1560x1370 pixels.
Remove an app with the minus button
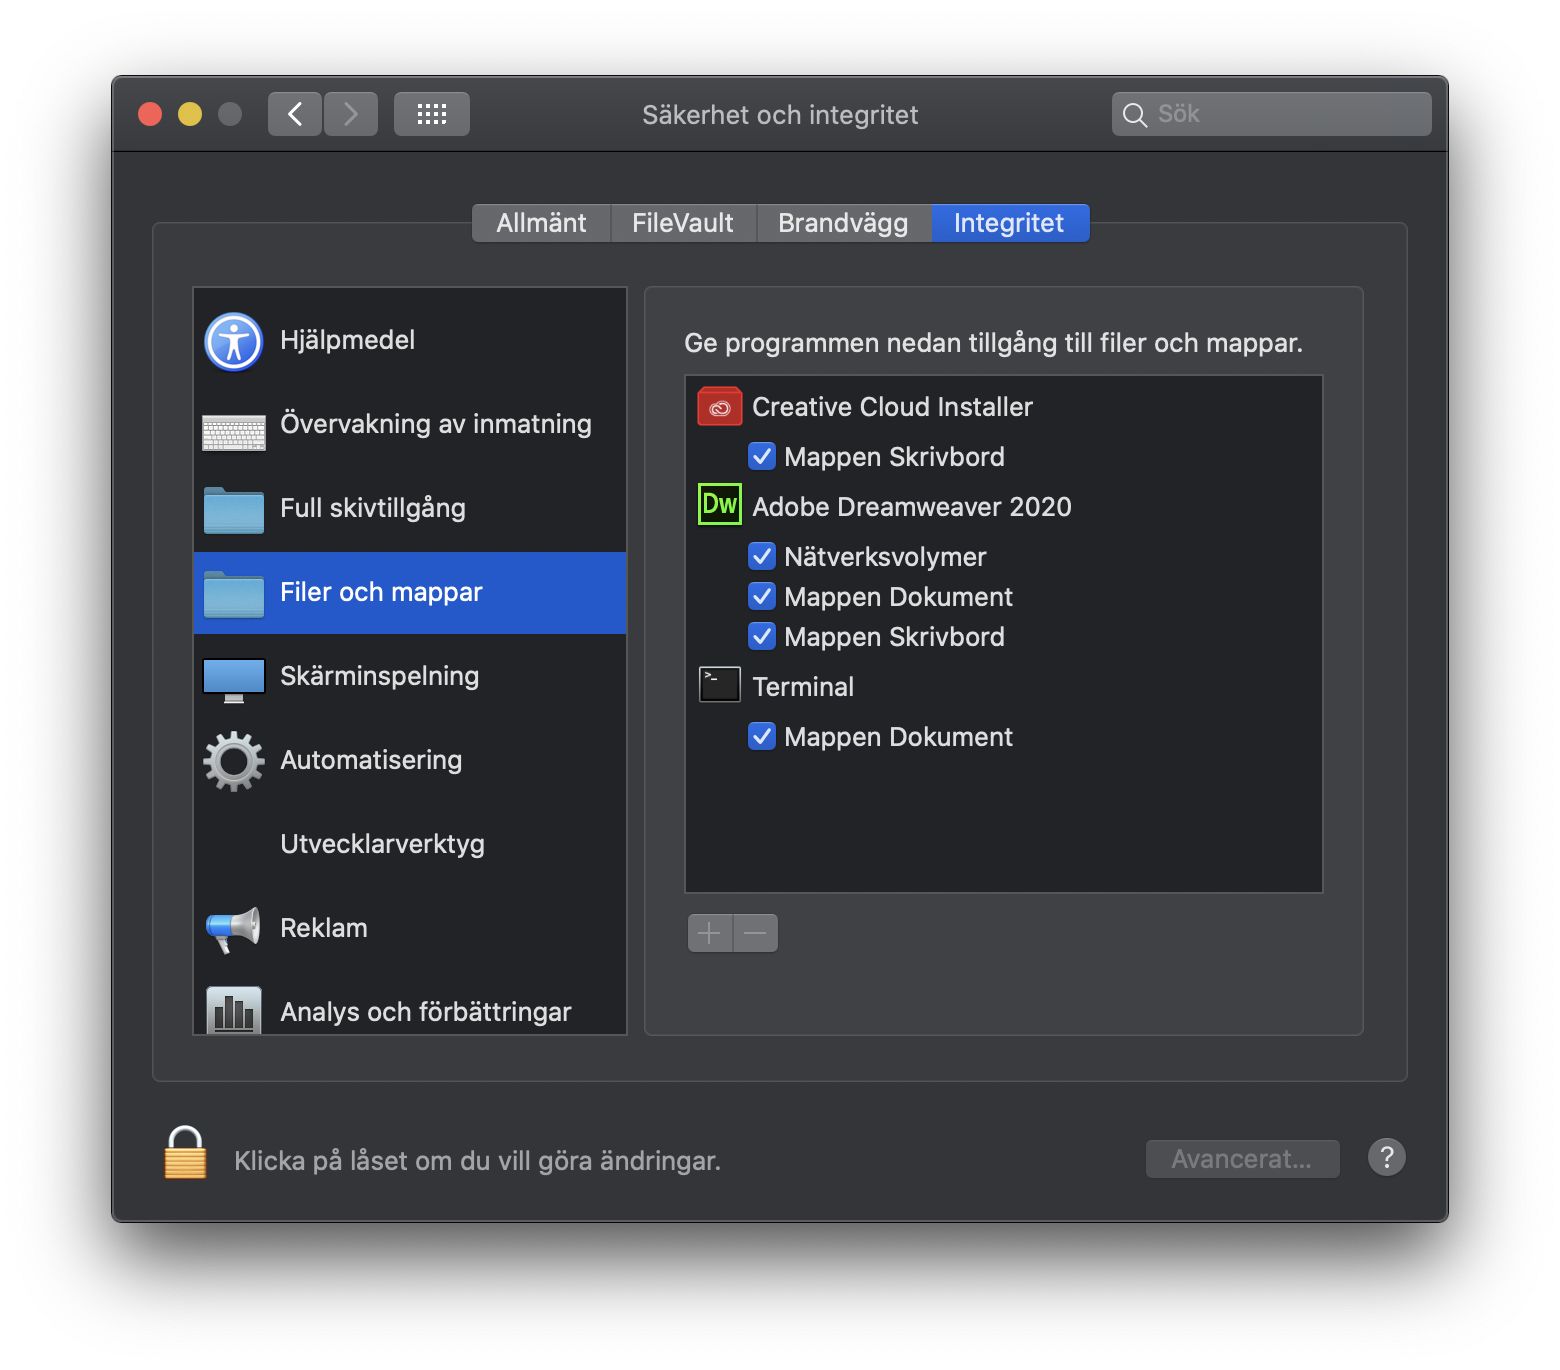tap(756, 933)
